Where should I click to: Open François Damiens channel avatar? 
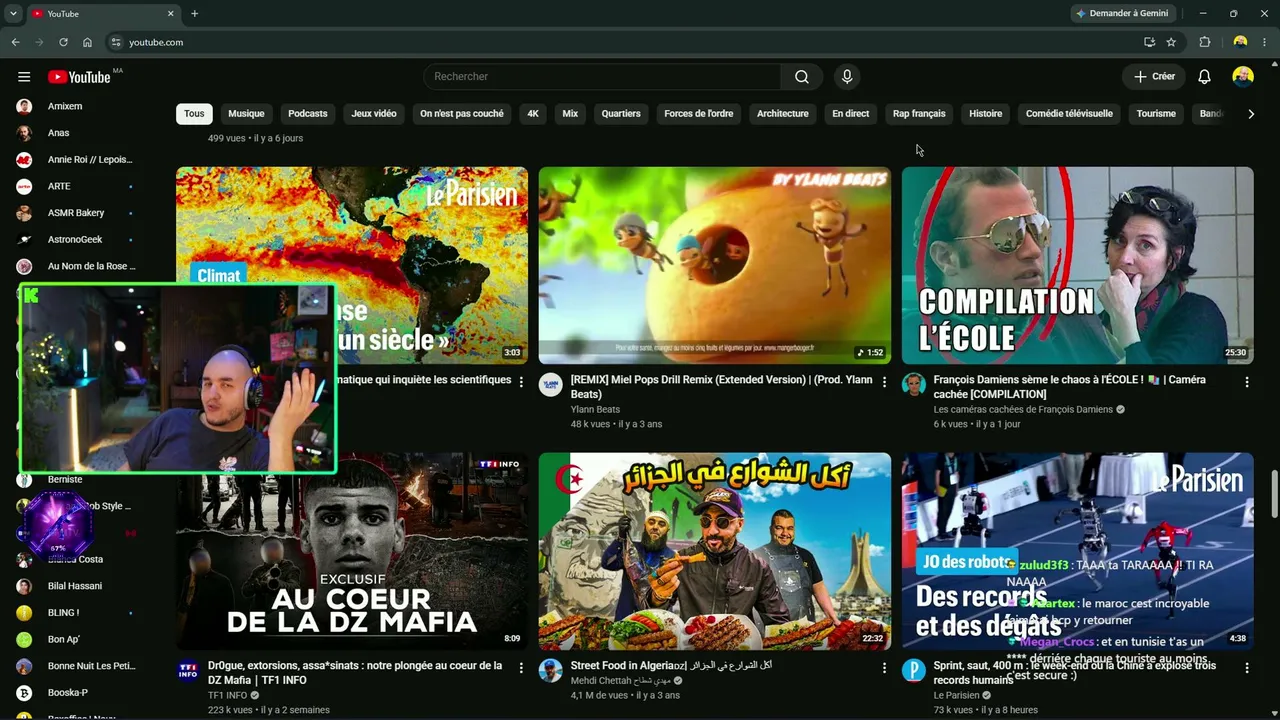click(914, 385)
